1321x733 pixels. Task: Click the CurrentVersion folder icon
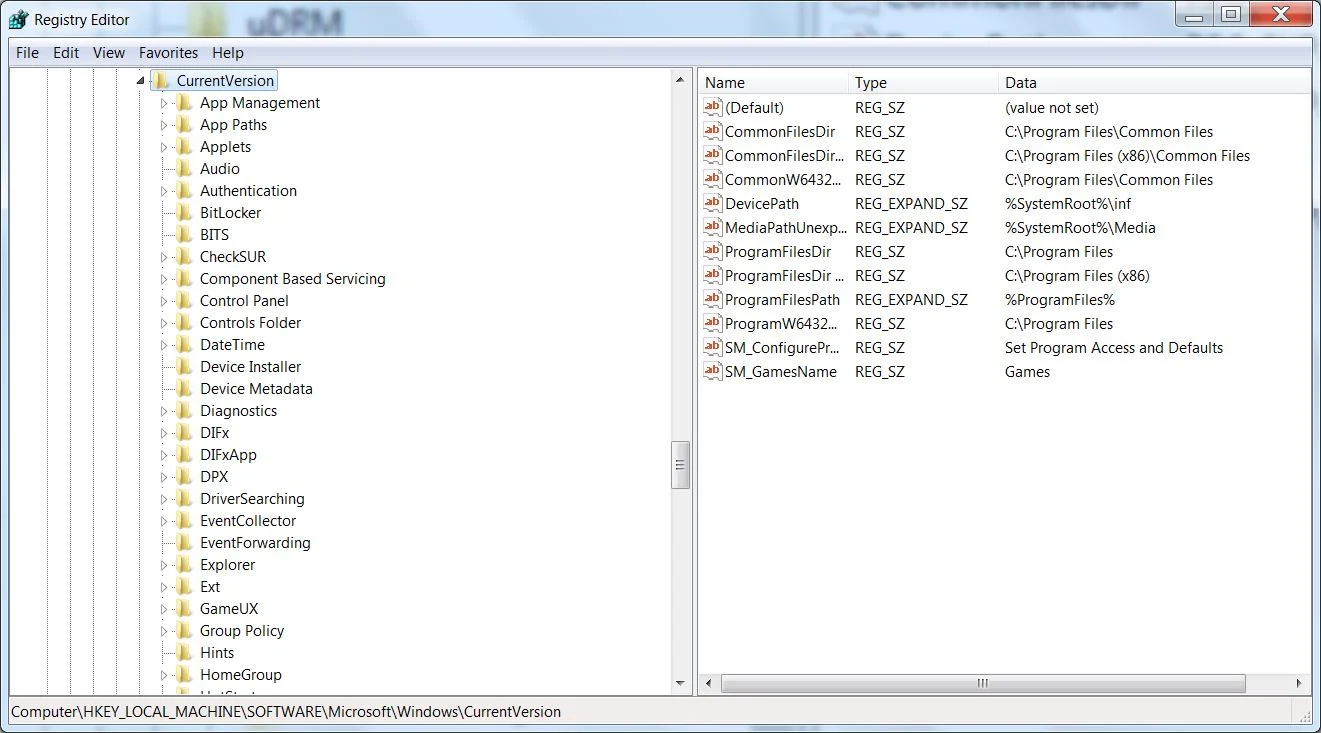coord(160,81)
